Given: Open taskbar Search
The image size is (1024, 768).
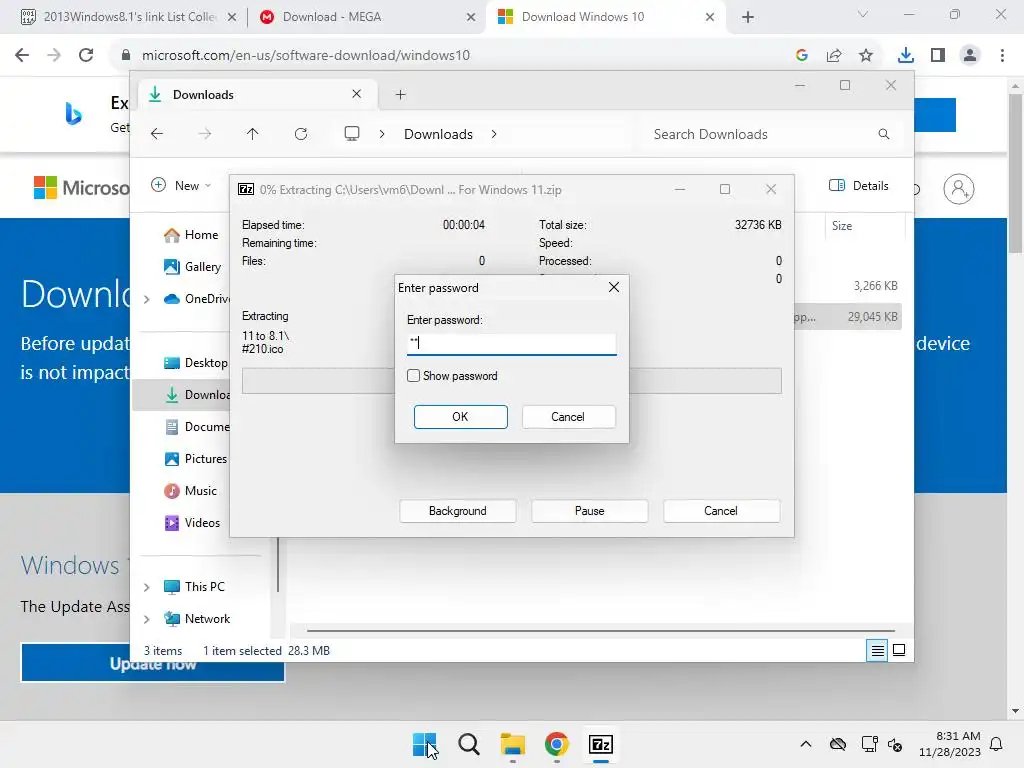Looking at the screenshot, I should [x=469, y=744].
